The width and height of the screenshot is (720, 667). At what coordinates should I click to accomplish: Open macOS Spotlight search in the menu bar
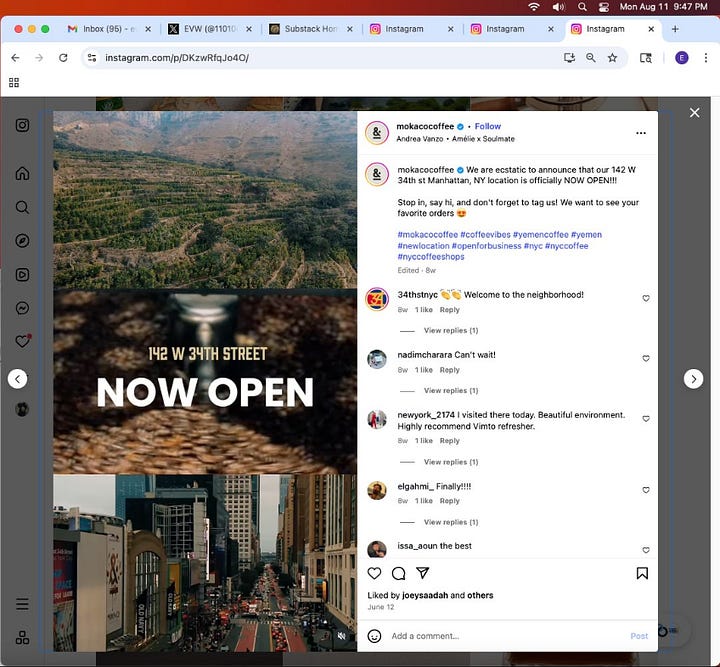[x=582, y=7]
